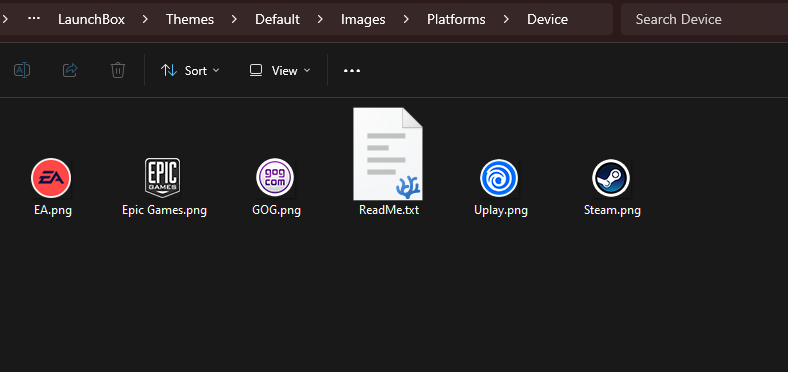Screen dimensions: 788x372
Task: Select the EA.png file icon
Action: (x=51, y=178)
